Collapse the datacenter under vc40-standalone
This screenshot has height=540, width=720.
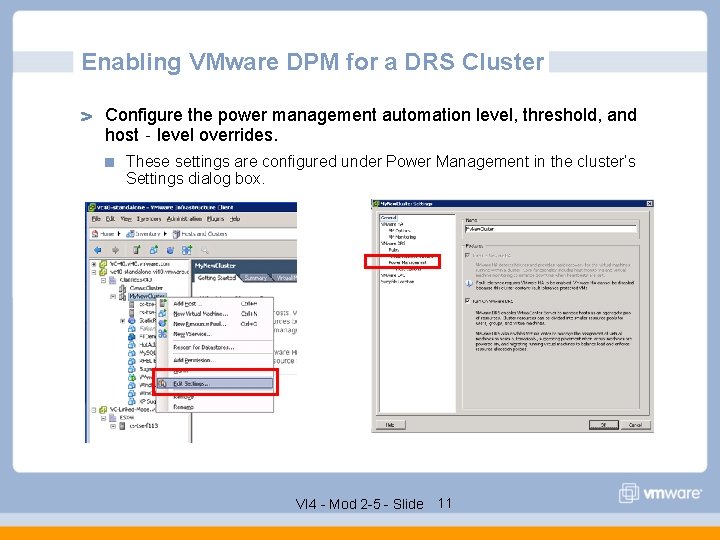tap(103, 280)
